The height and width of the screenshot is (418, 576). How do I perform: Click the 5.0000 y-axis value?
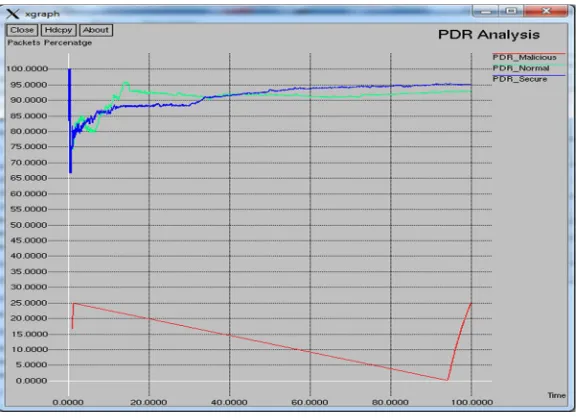pos(31,365)
